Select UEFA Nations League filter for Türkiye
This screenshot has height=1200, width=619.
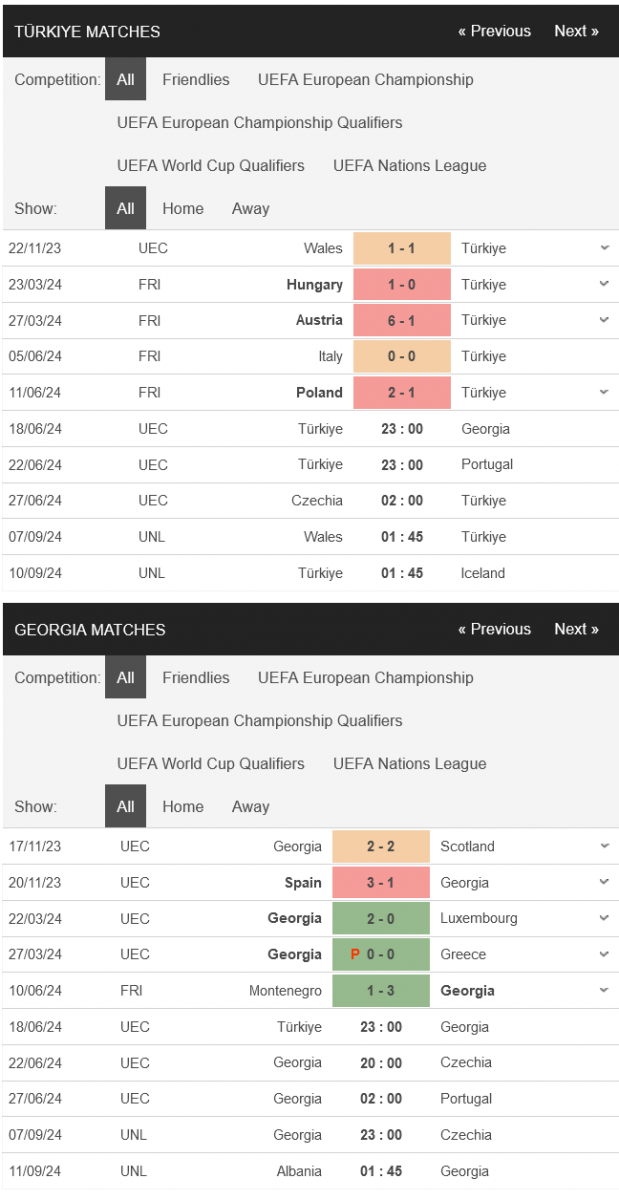(x=410, y=165)
